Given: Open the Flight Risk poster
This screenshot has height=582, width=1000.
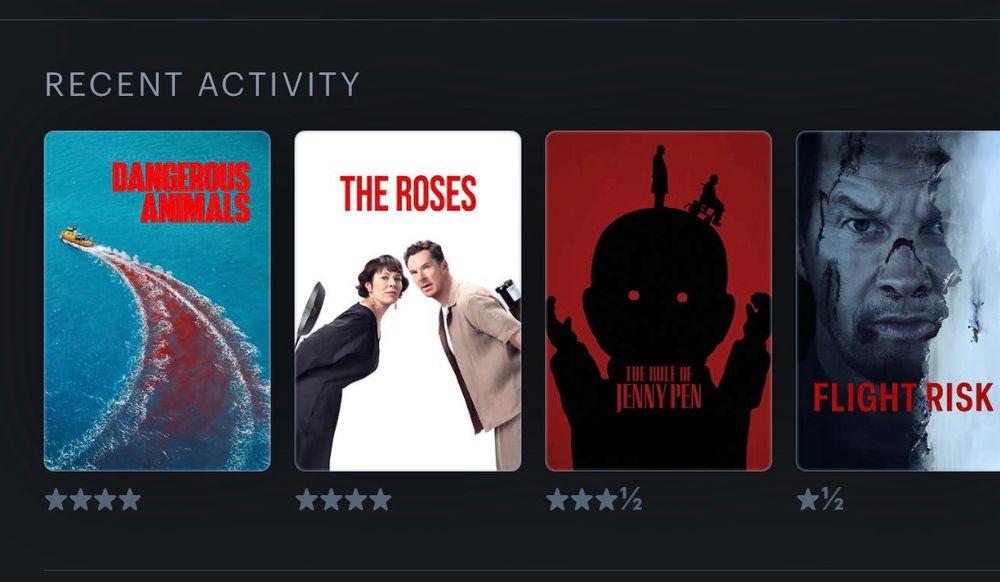Looking at the screenshot, I should pyautogui.click(x=898, y=301).
